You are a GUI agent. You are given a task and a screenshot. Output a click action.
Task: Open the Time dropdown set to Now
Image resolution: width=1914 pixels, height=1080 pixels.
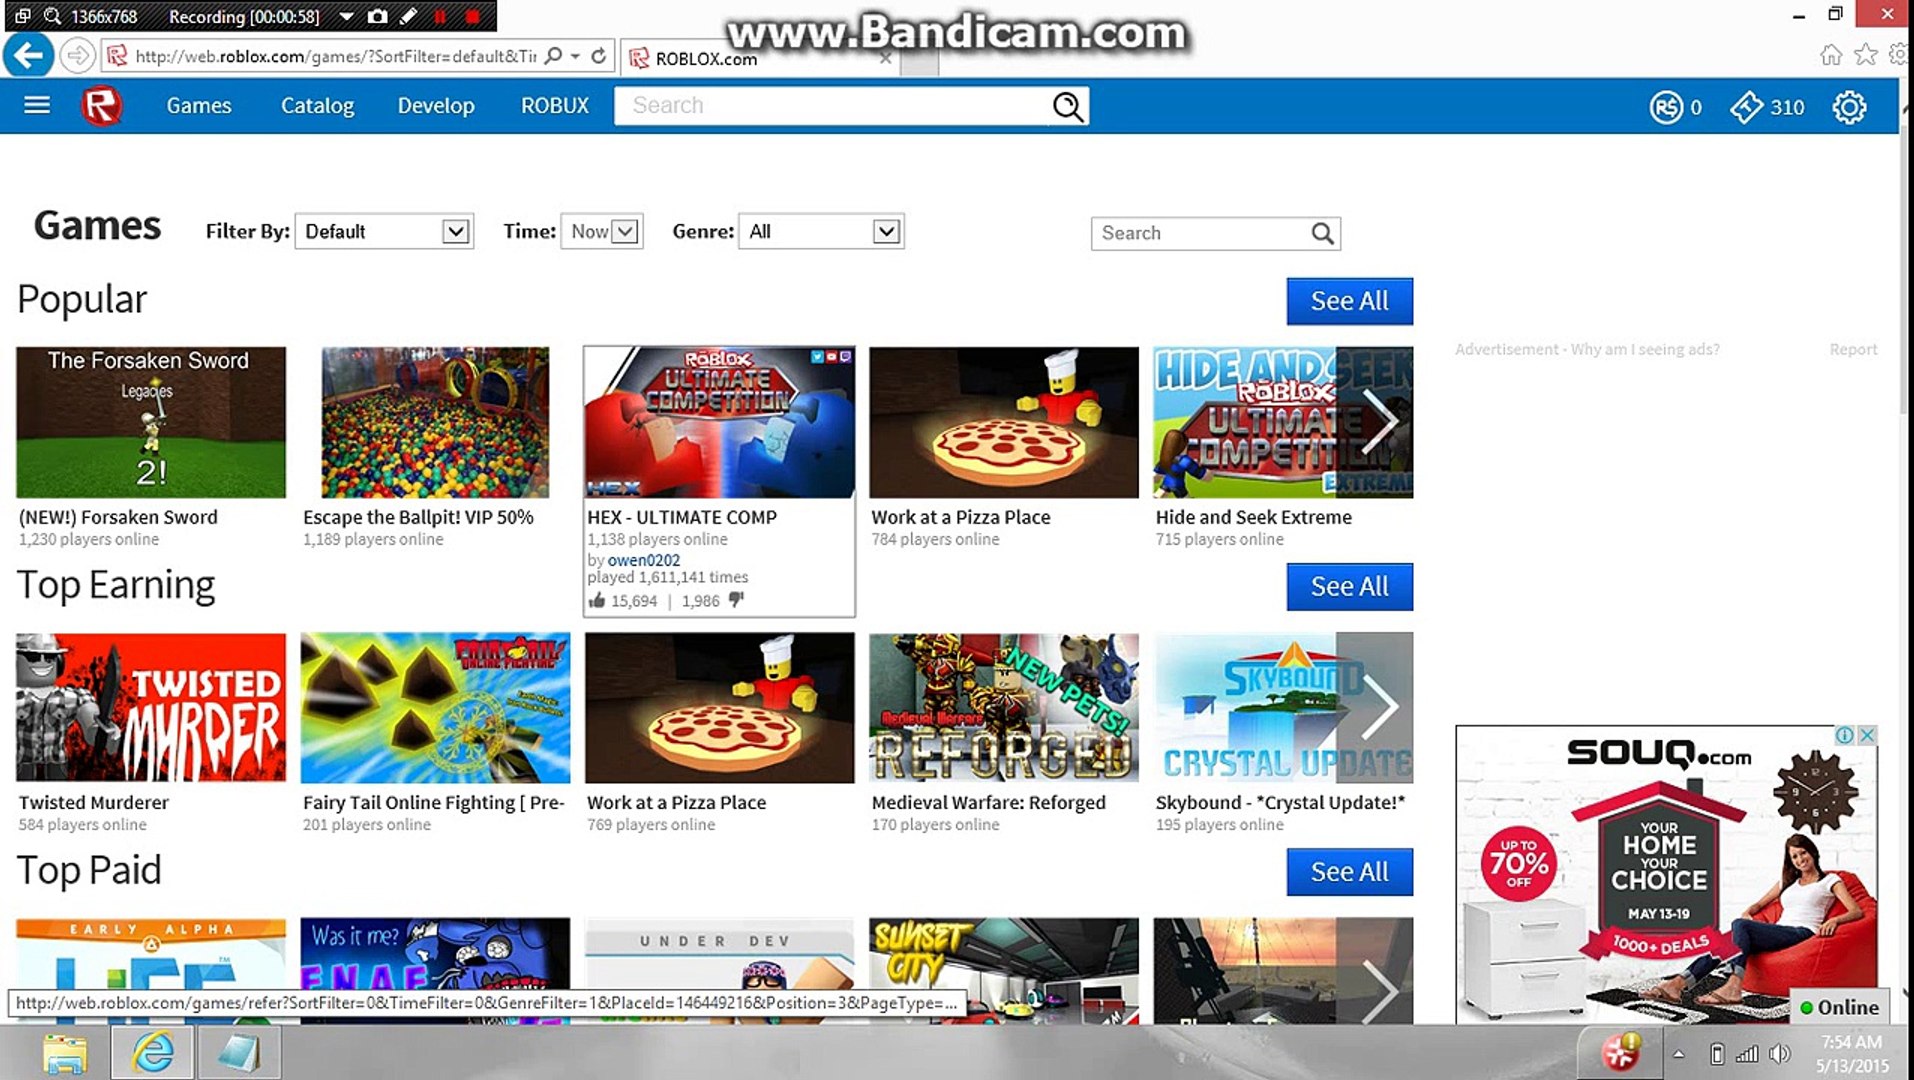(x=602, y=232)
